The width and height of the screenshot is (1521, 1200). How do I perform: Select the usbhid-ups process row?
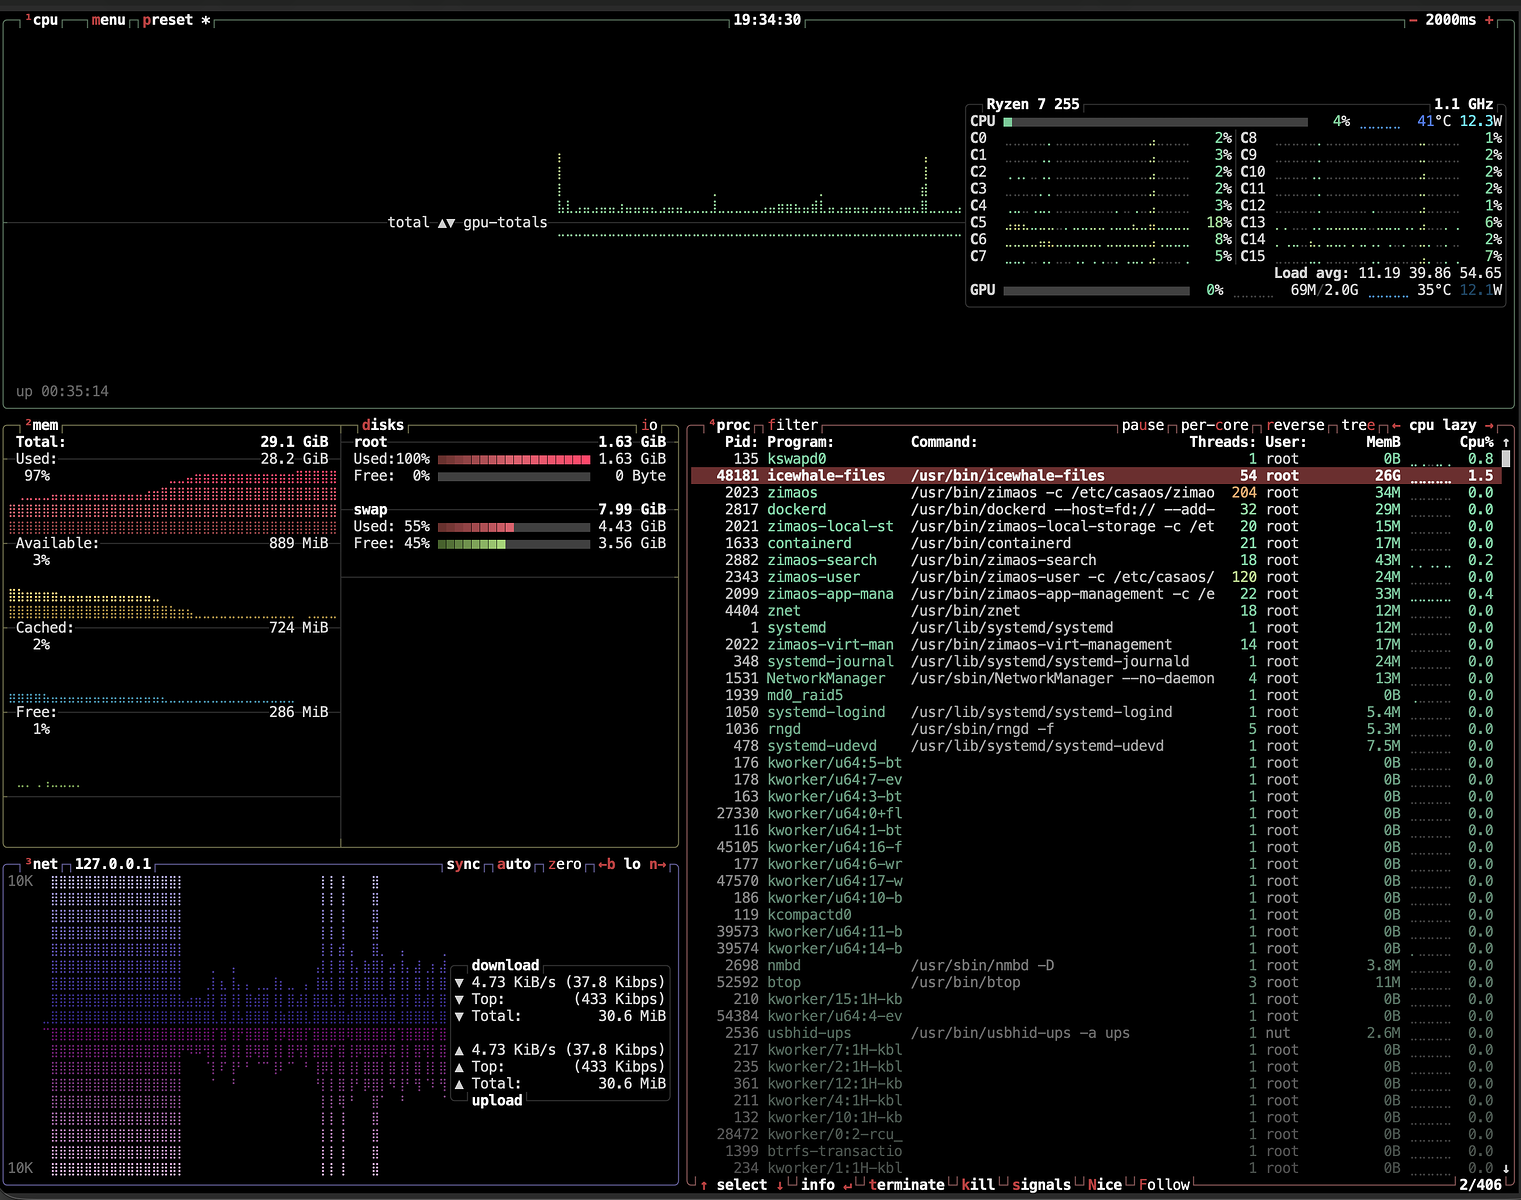1096,1033
